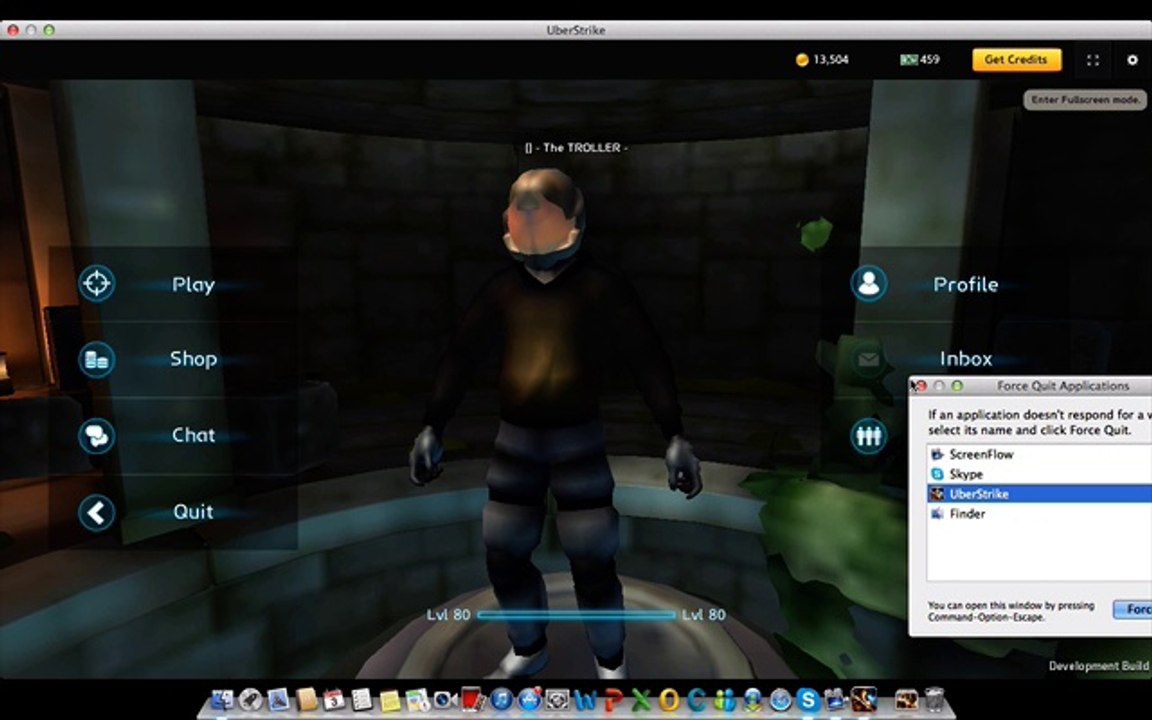The width and height of the screenshot is (1152, 720).
Task: Click the Force Quit button in dialog
Action: coord(1132,610)
